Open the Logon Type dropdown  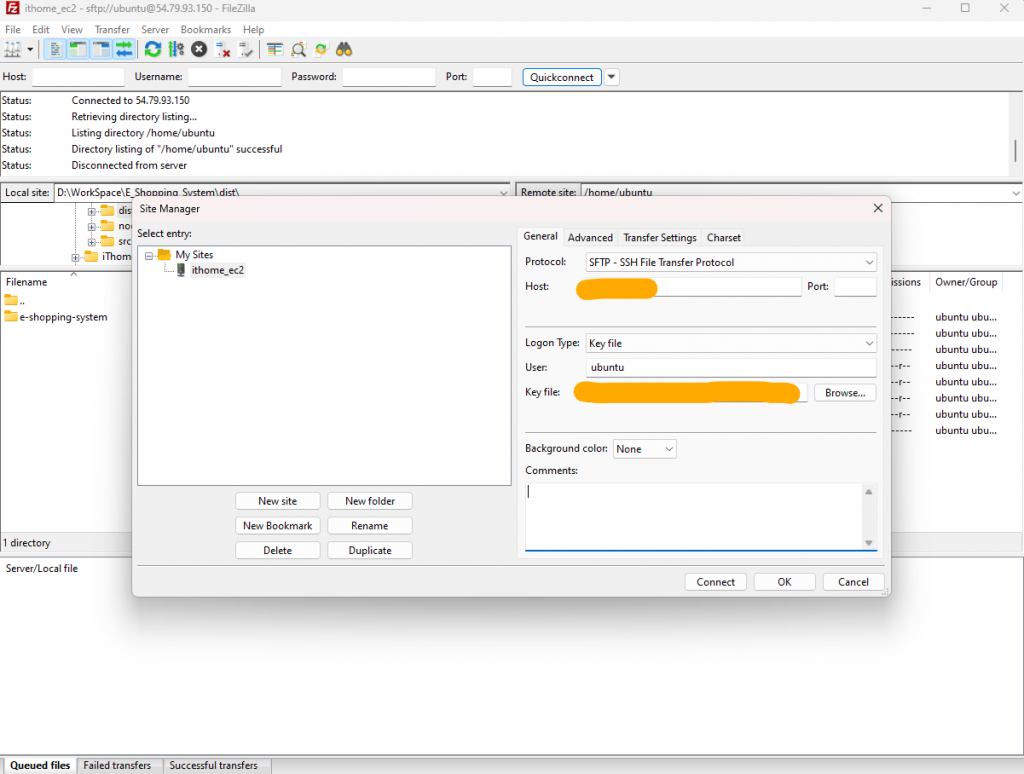tap(731, 344)
